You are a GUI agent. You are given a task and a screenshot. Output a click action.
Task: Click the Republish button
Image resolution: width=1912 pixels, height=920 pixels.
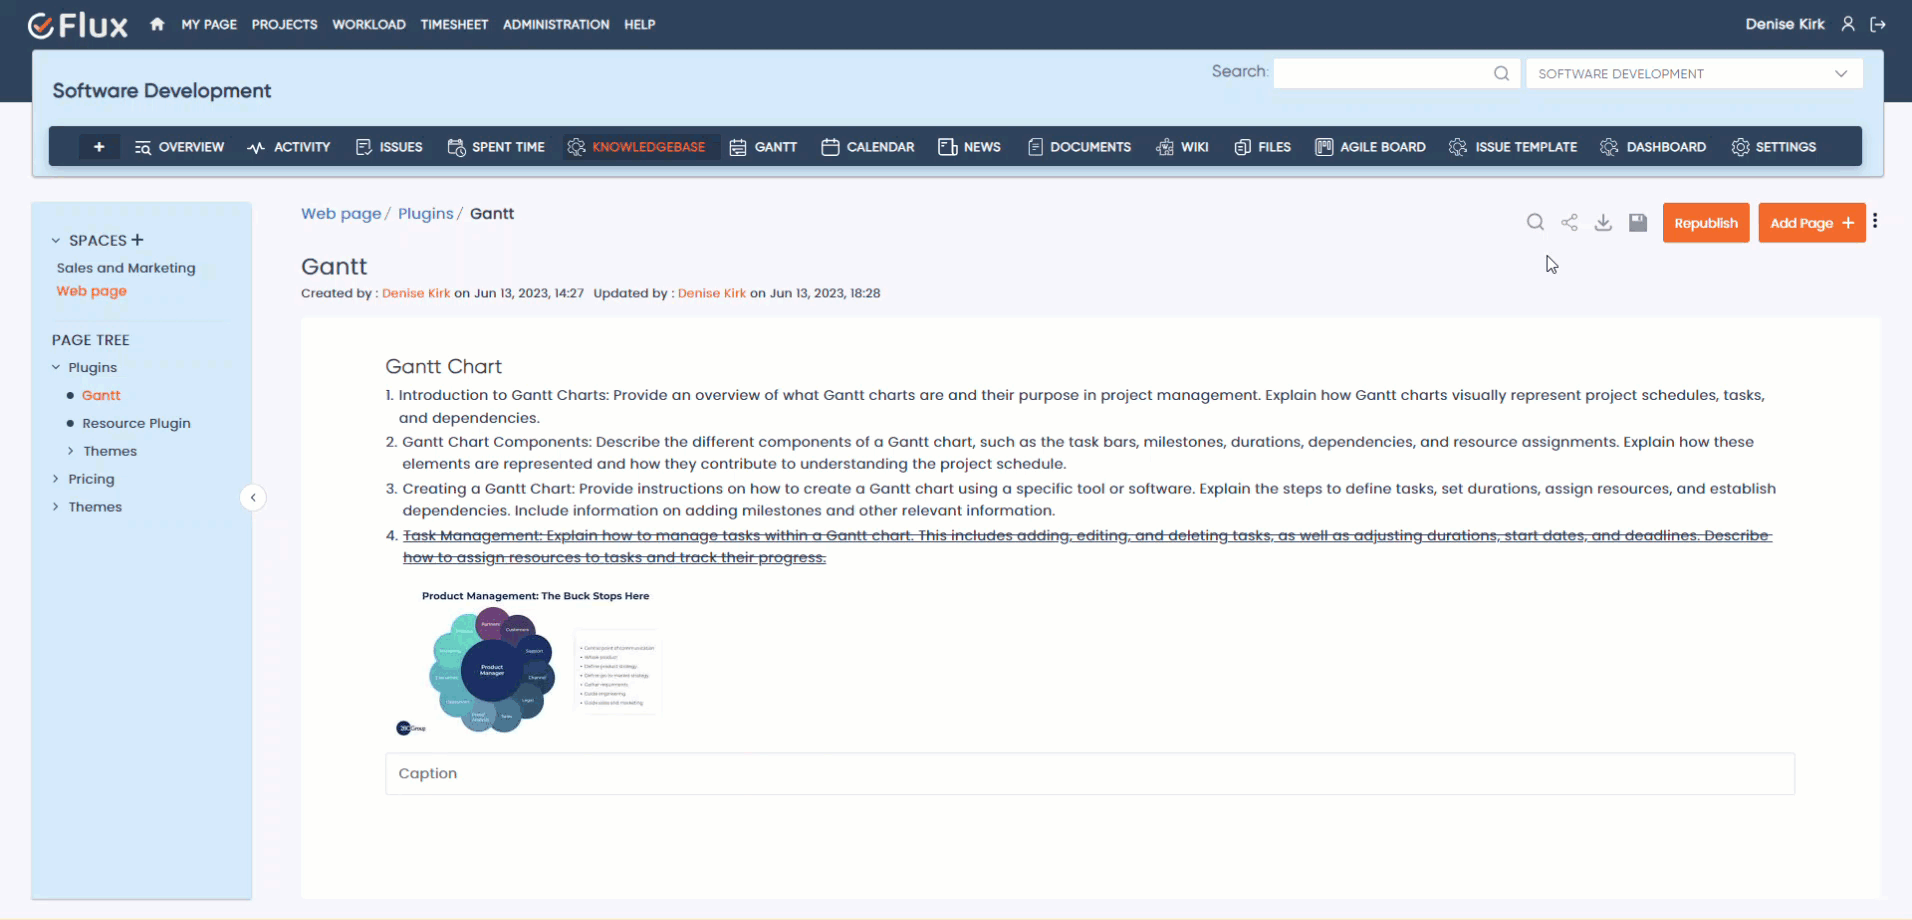pyautogui.click(x=1705, y=223)
